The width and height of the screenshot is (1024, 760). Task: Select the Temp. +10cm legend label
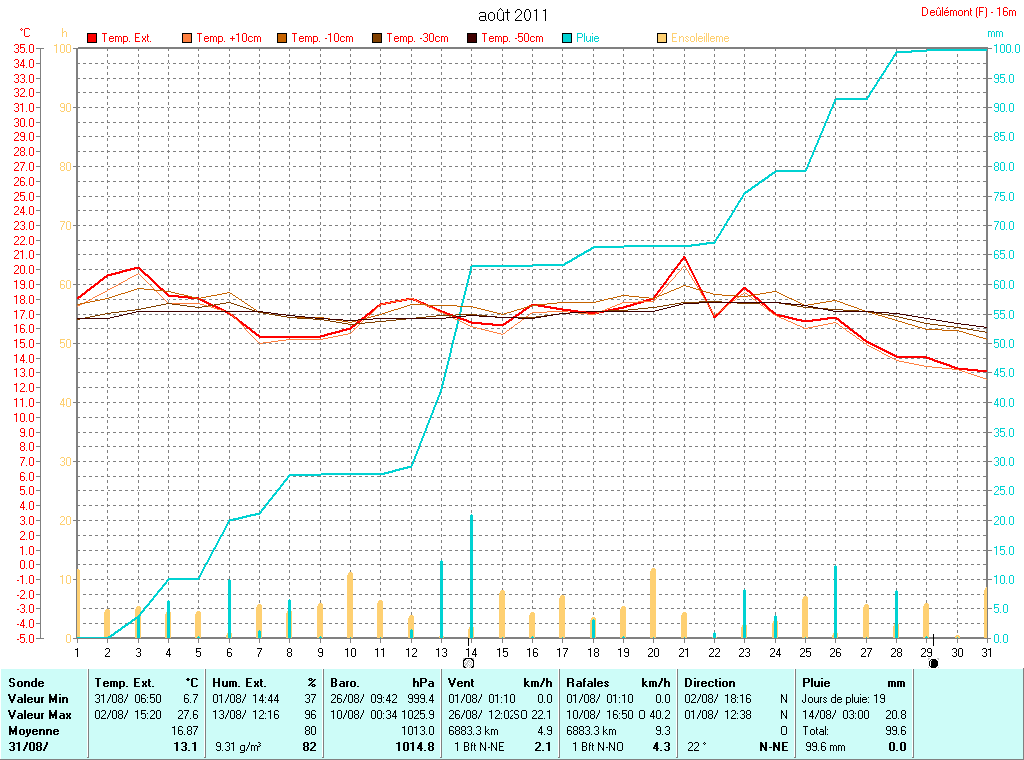(229, 38)
